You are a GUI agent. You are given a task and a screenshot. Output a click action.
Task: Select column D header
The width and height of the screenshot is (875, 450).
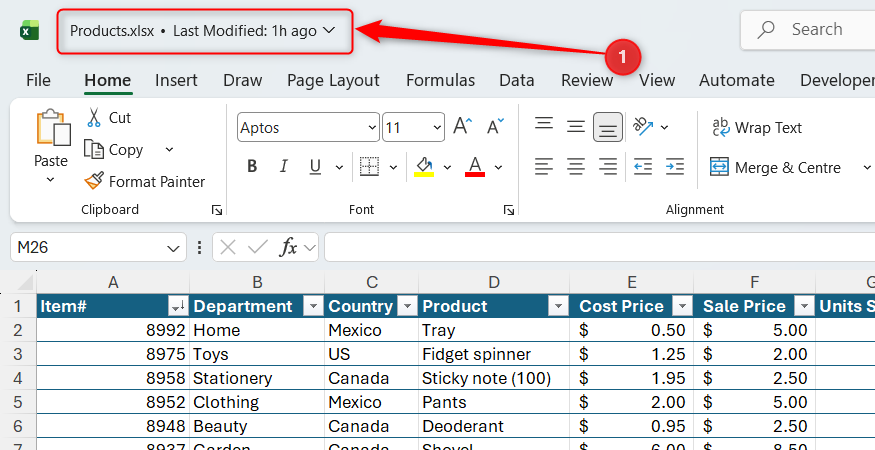pyautogui.click(x=494, y=283)
